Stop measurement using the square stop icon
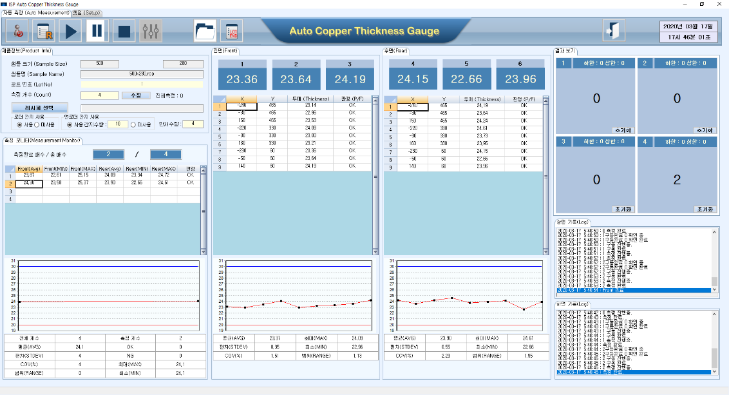The width and height of the screenshot is (729, 395). pyautogui.click(x=124, y=31)
